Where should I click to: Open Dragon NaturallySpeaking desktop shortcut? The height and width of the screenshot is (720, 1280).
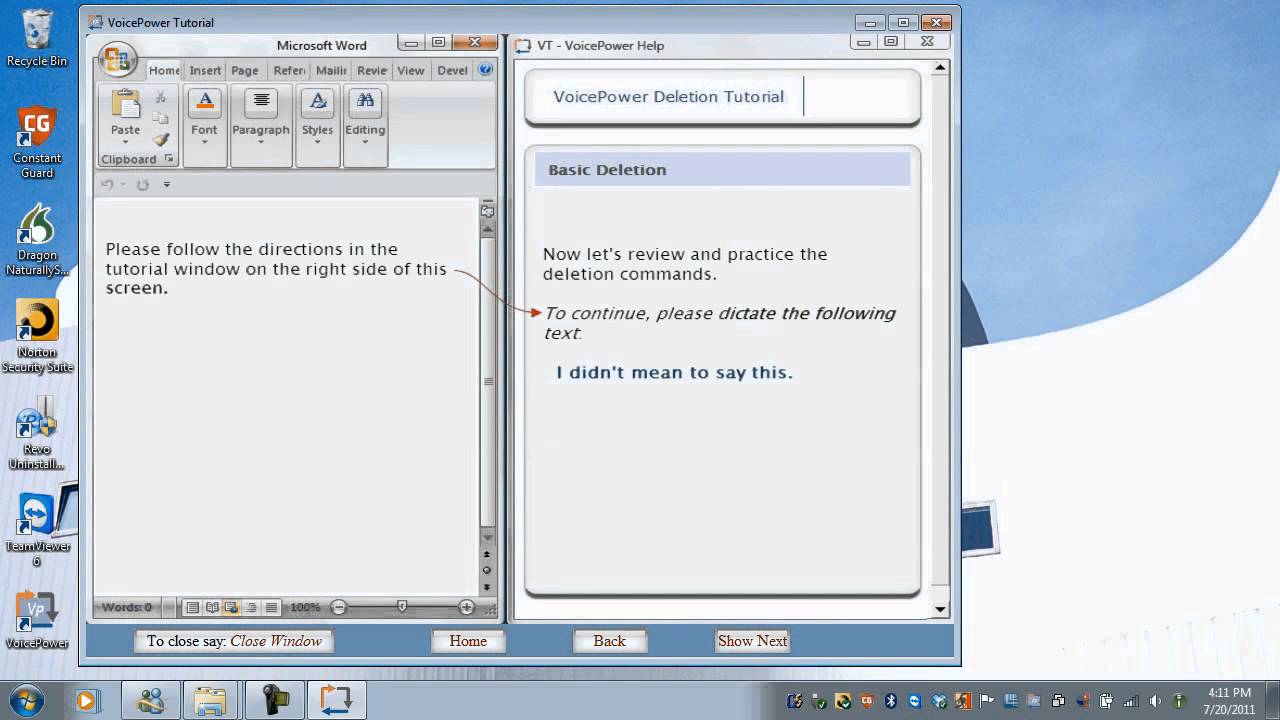[37, 239]
